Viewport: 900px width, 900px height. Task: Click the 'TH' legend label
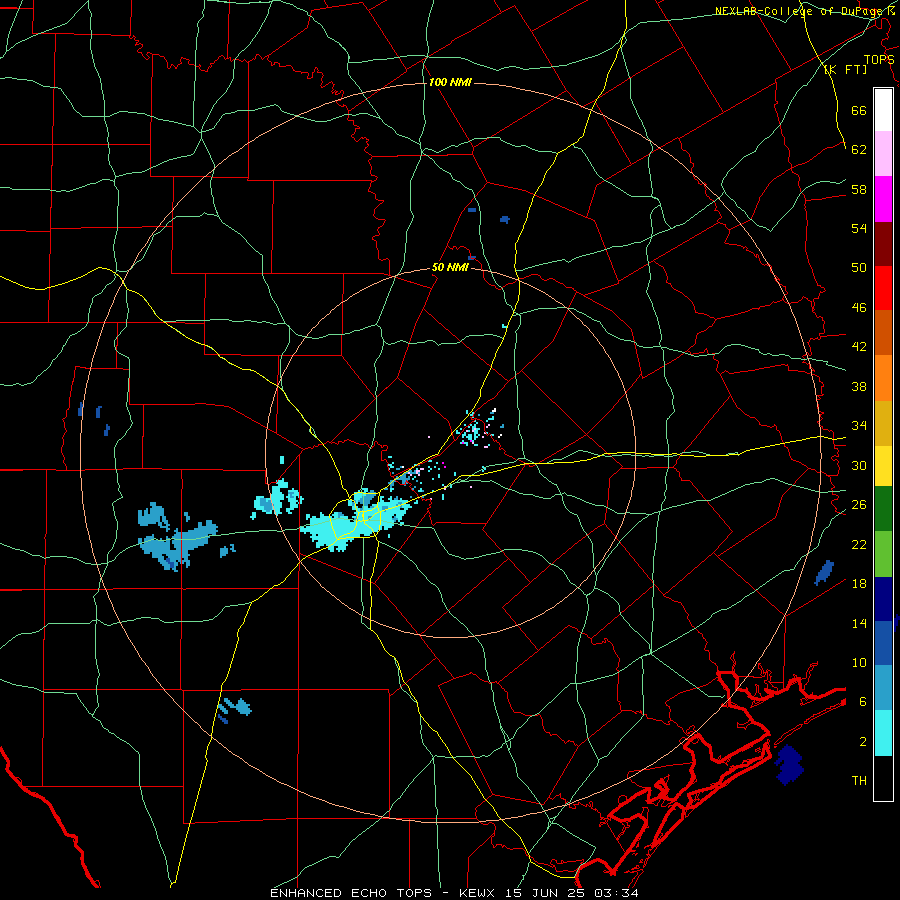pyautogui.click(x=859, y=781)
